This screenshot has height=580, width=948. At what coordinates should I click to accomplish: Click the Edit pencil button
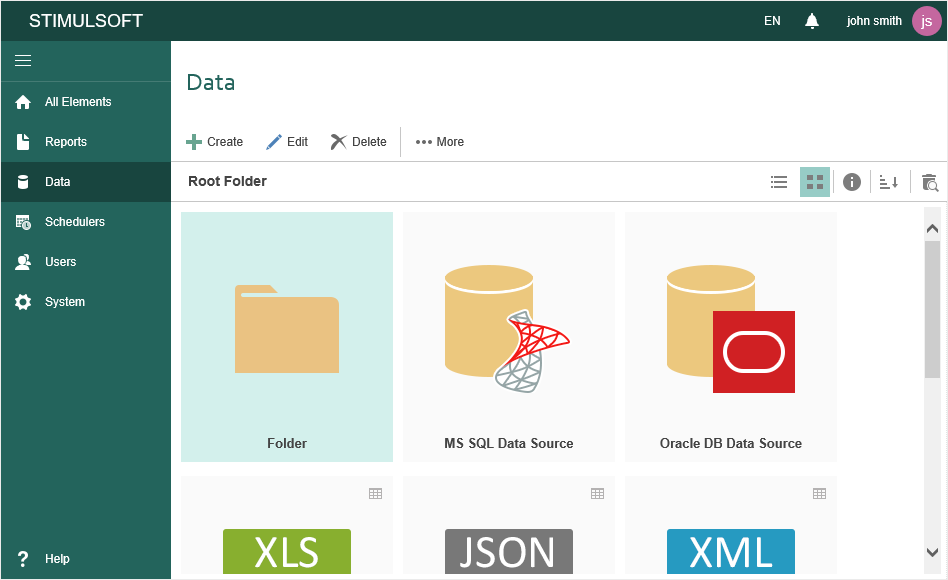[x=287, y=142]
